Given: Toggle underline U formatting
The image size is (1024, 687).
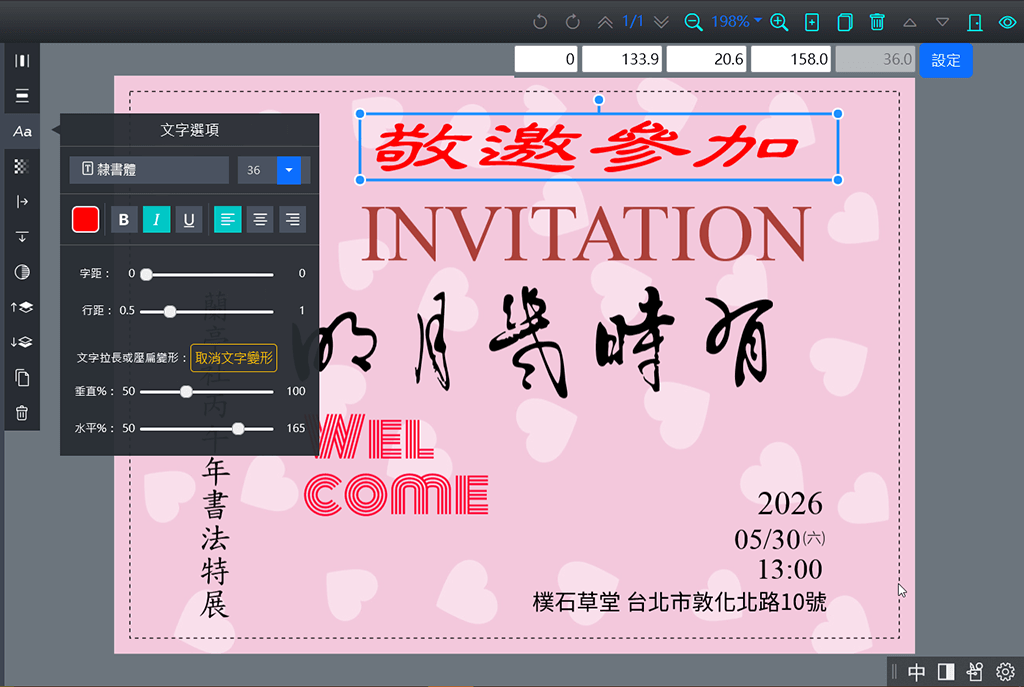Looking at the screenshot, I should (x=189, y=219).
